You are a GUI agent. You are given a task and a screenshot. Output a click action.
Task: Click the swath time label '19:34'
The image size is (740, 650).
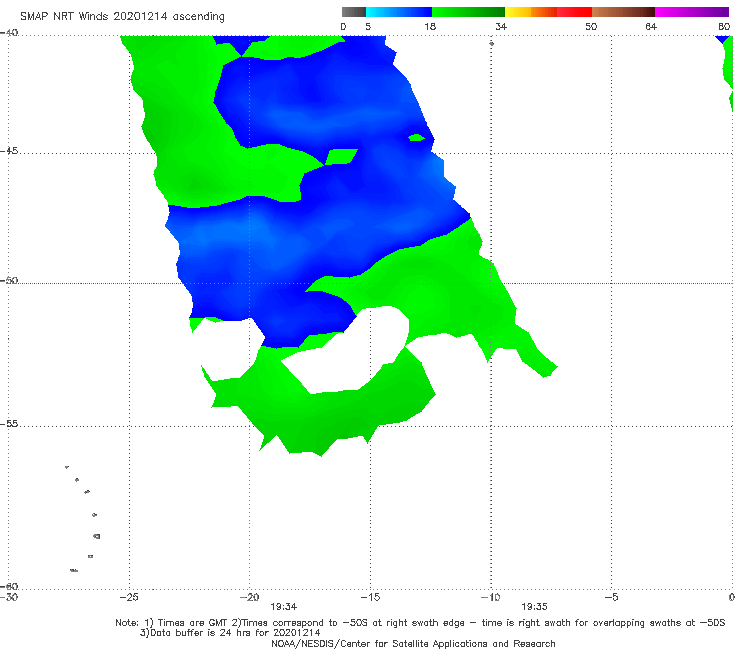coord(283,607)
